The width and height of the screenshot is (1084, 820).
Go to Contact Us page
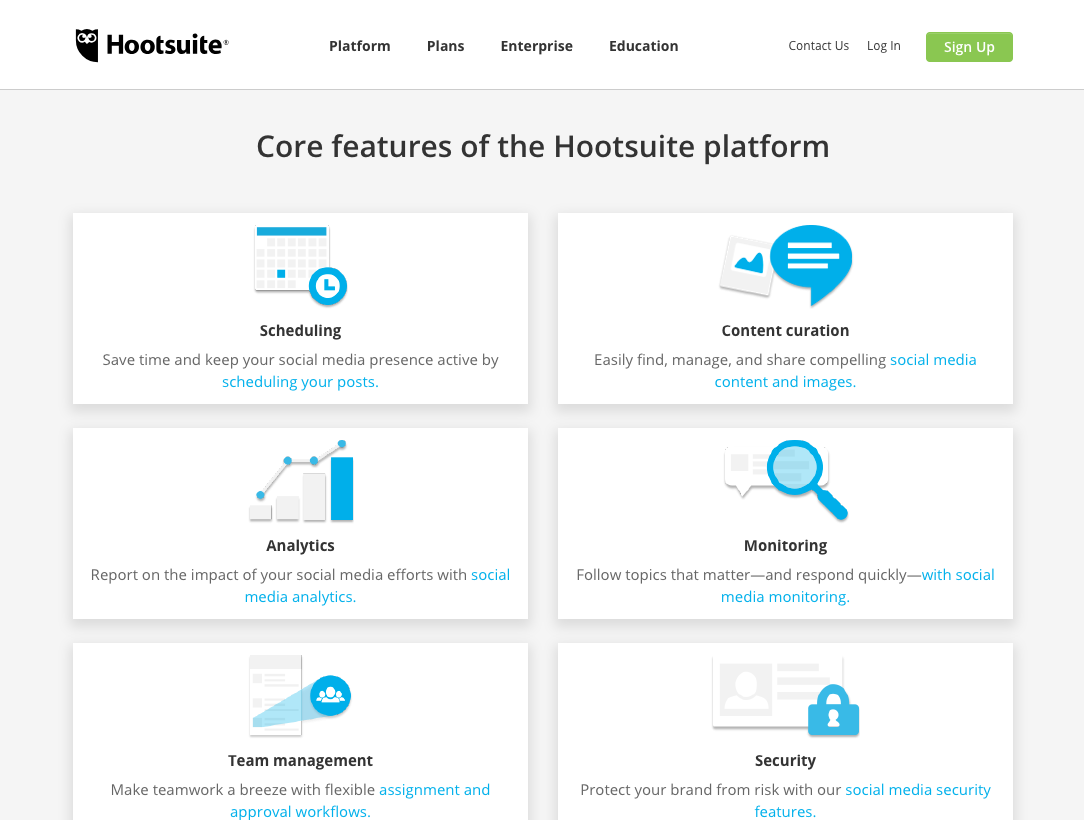pos(819,46)
